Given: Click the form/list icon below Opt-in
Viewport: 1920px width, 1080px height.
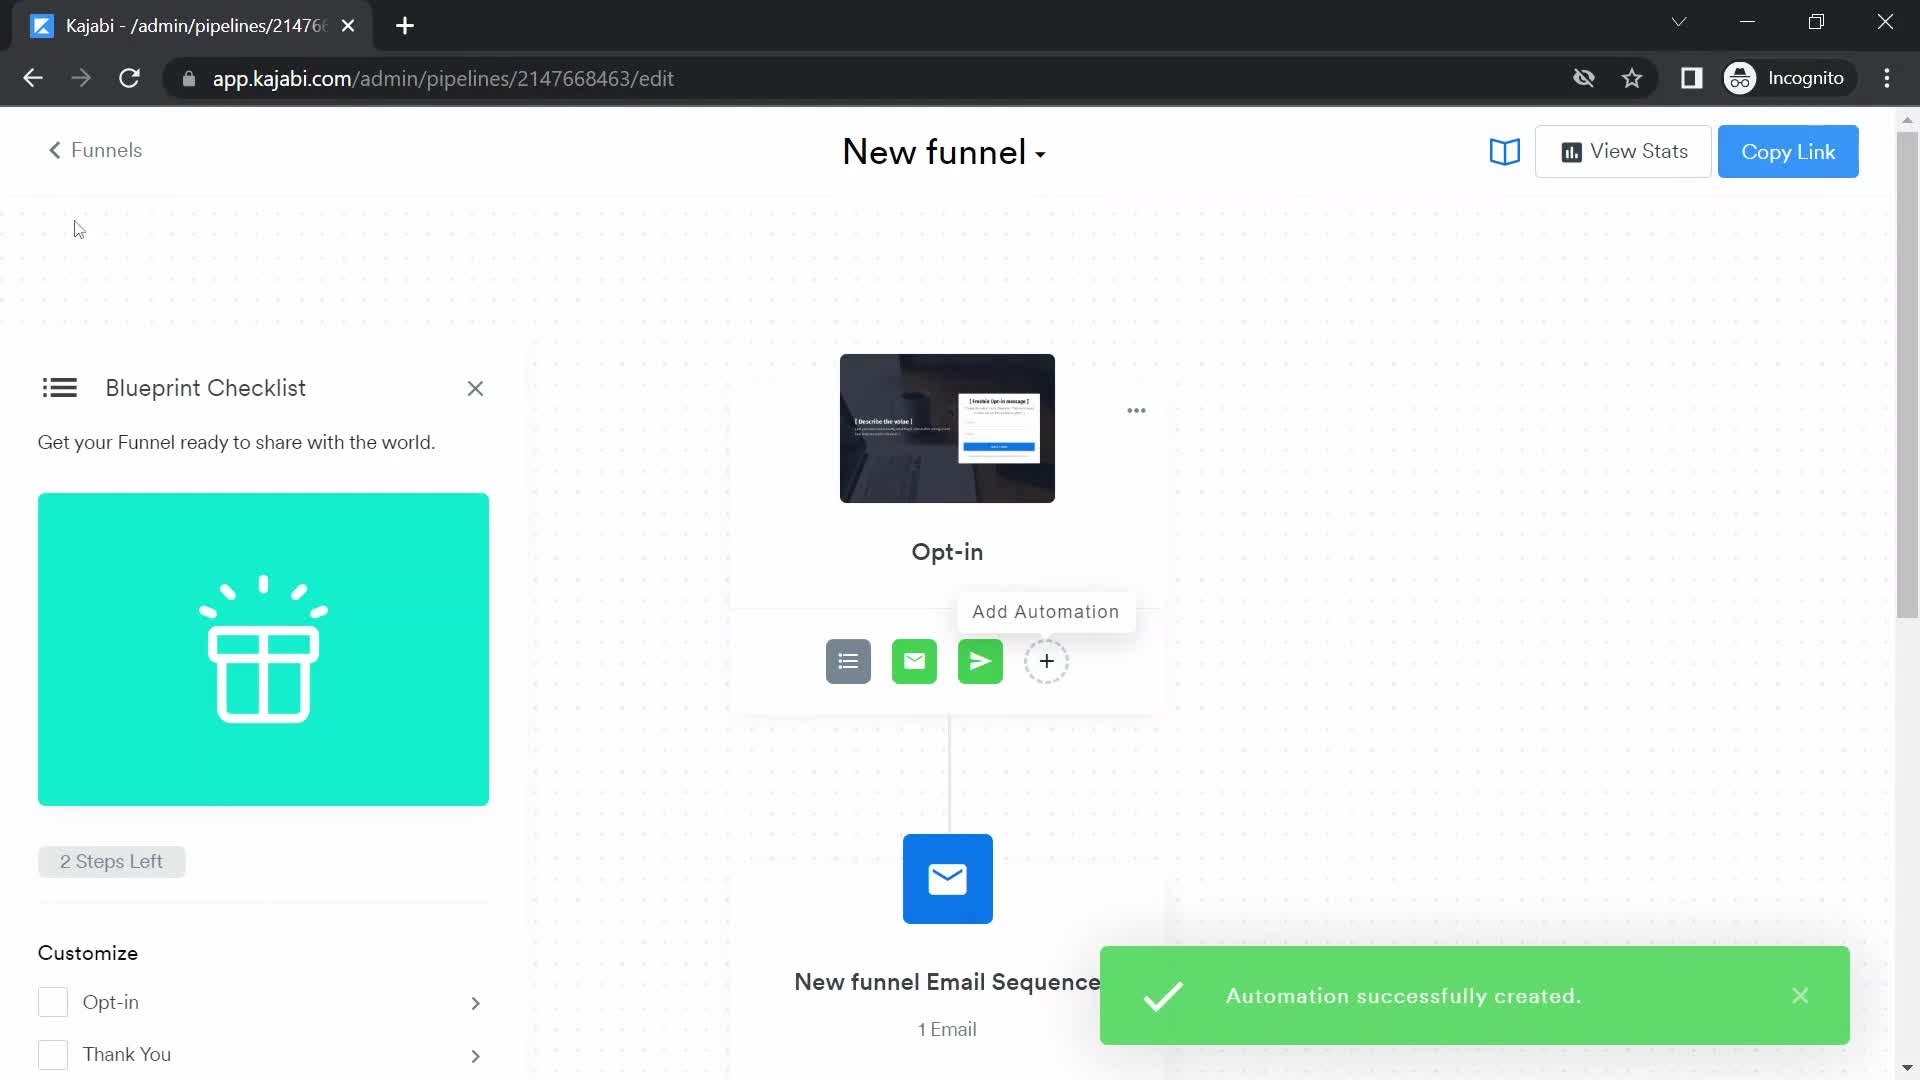Looking at the screenshot, I should [x=848, y=661].
